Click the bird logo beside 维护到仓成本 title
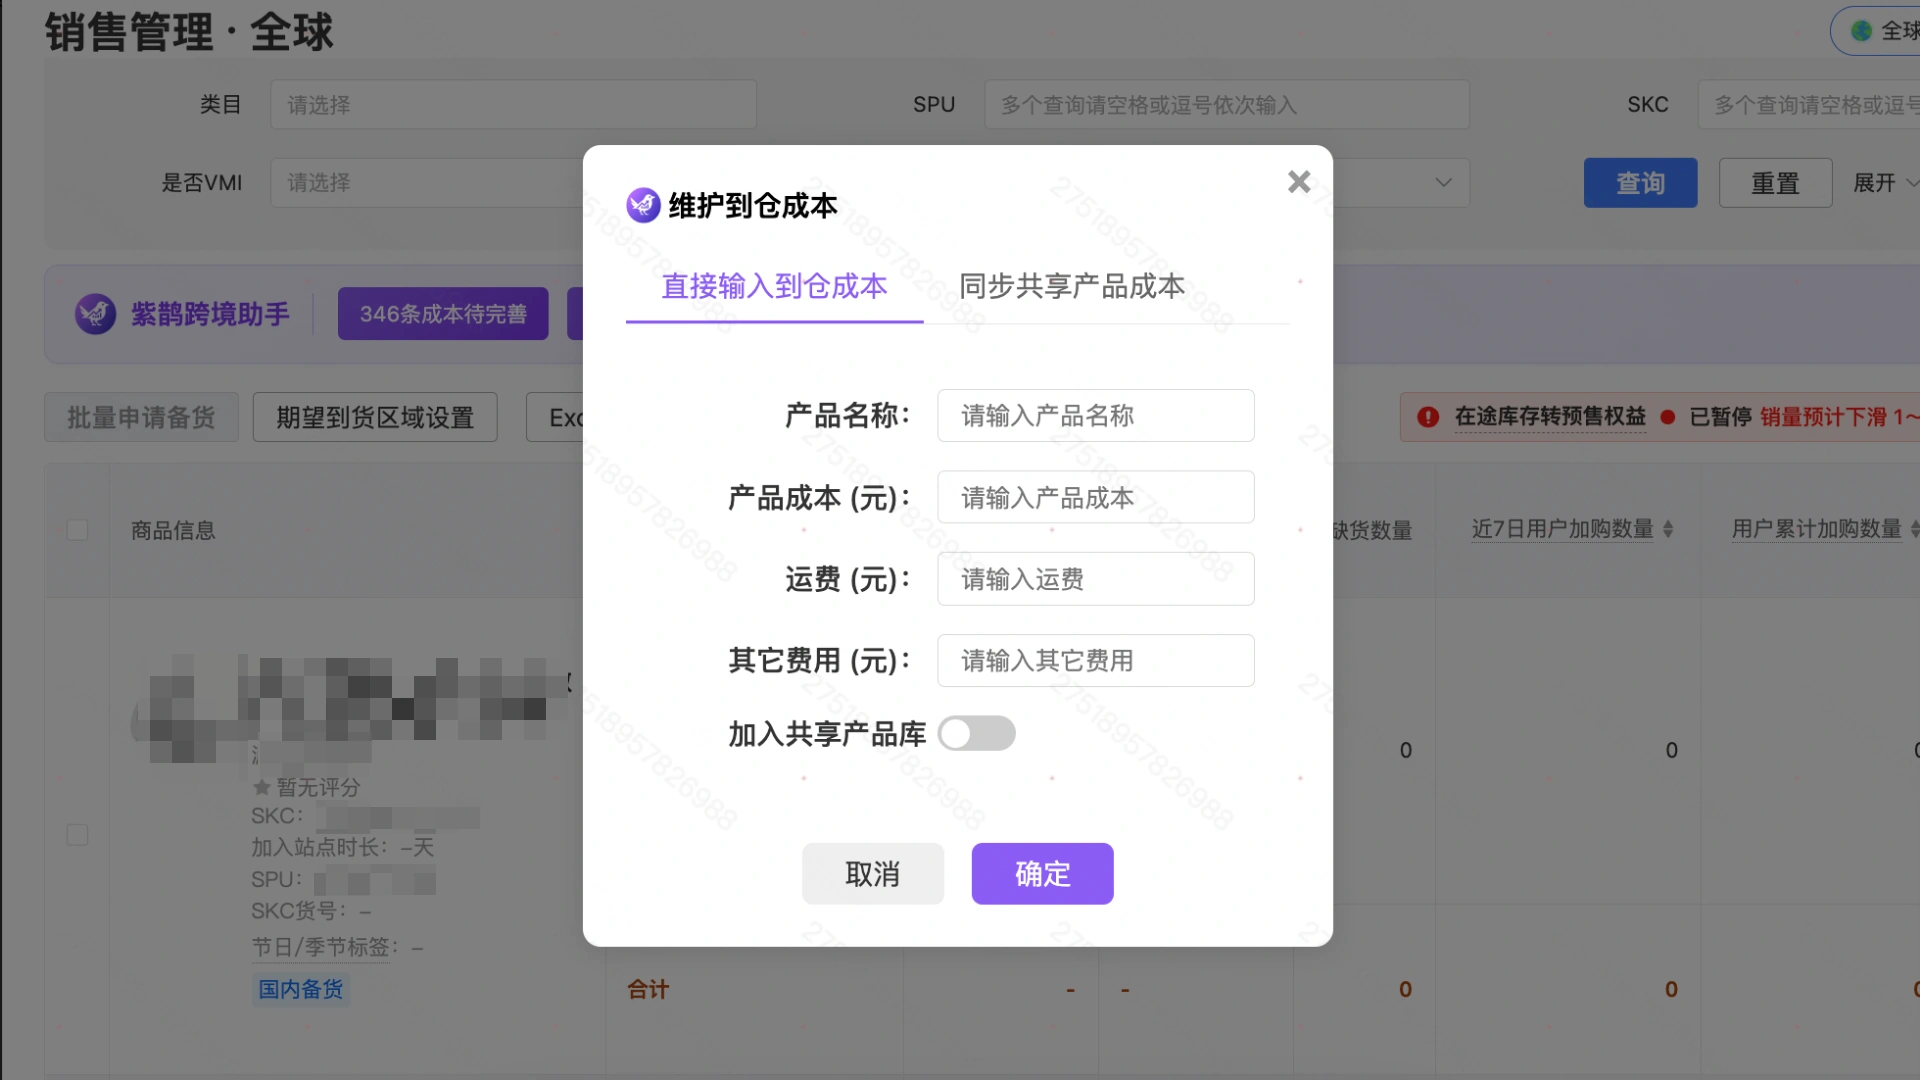 click(x=643, y=205)
